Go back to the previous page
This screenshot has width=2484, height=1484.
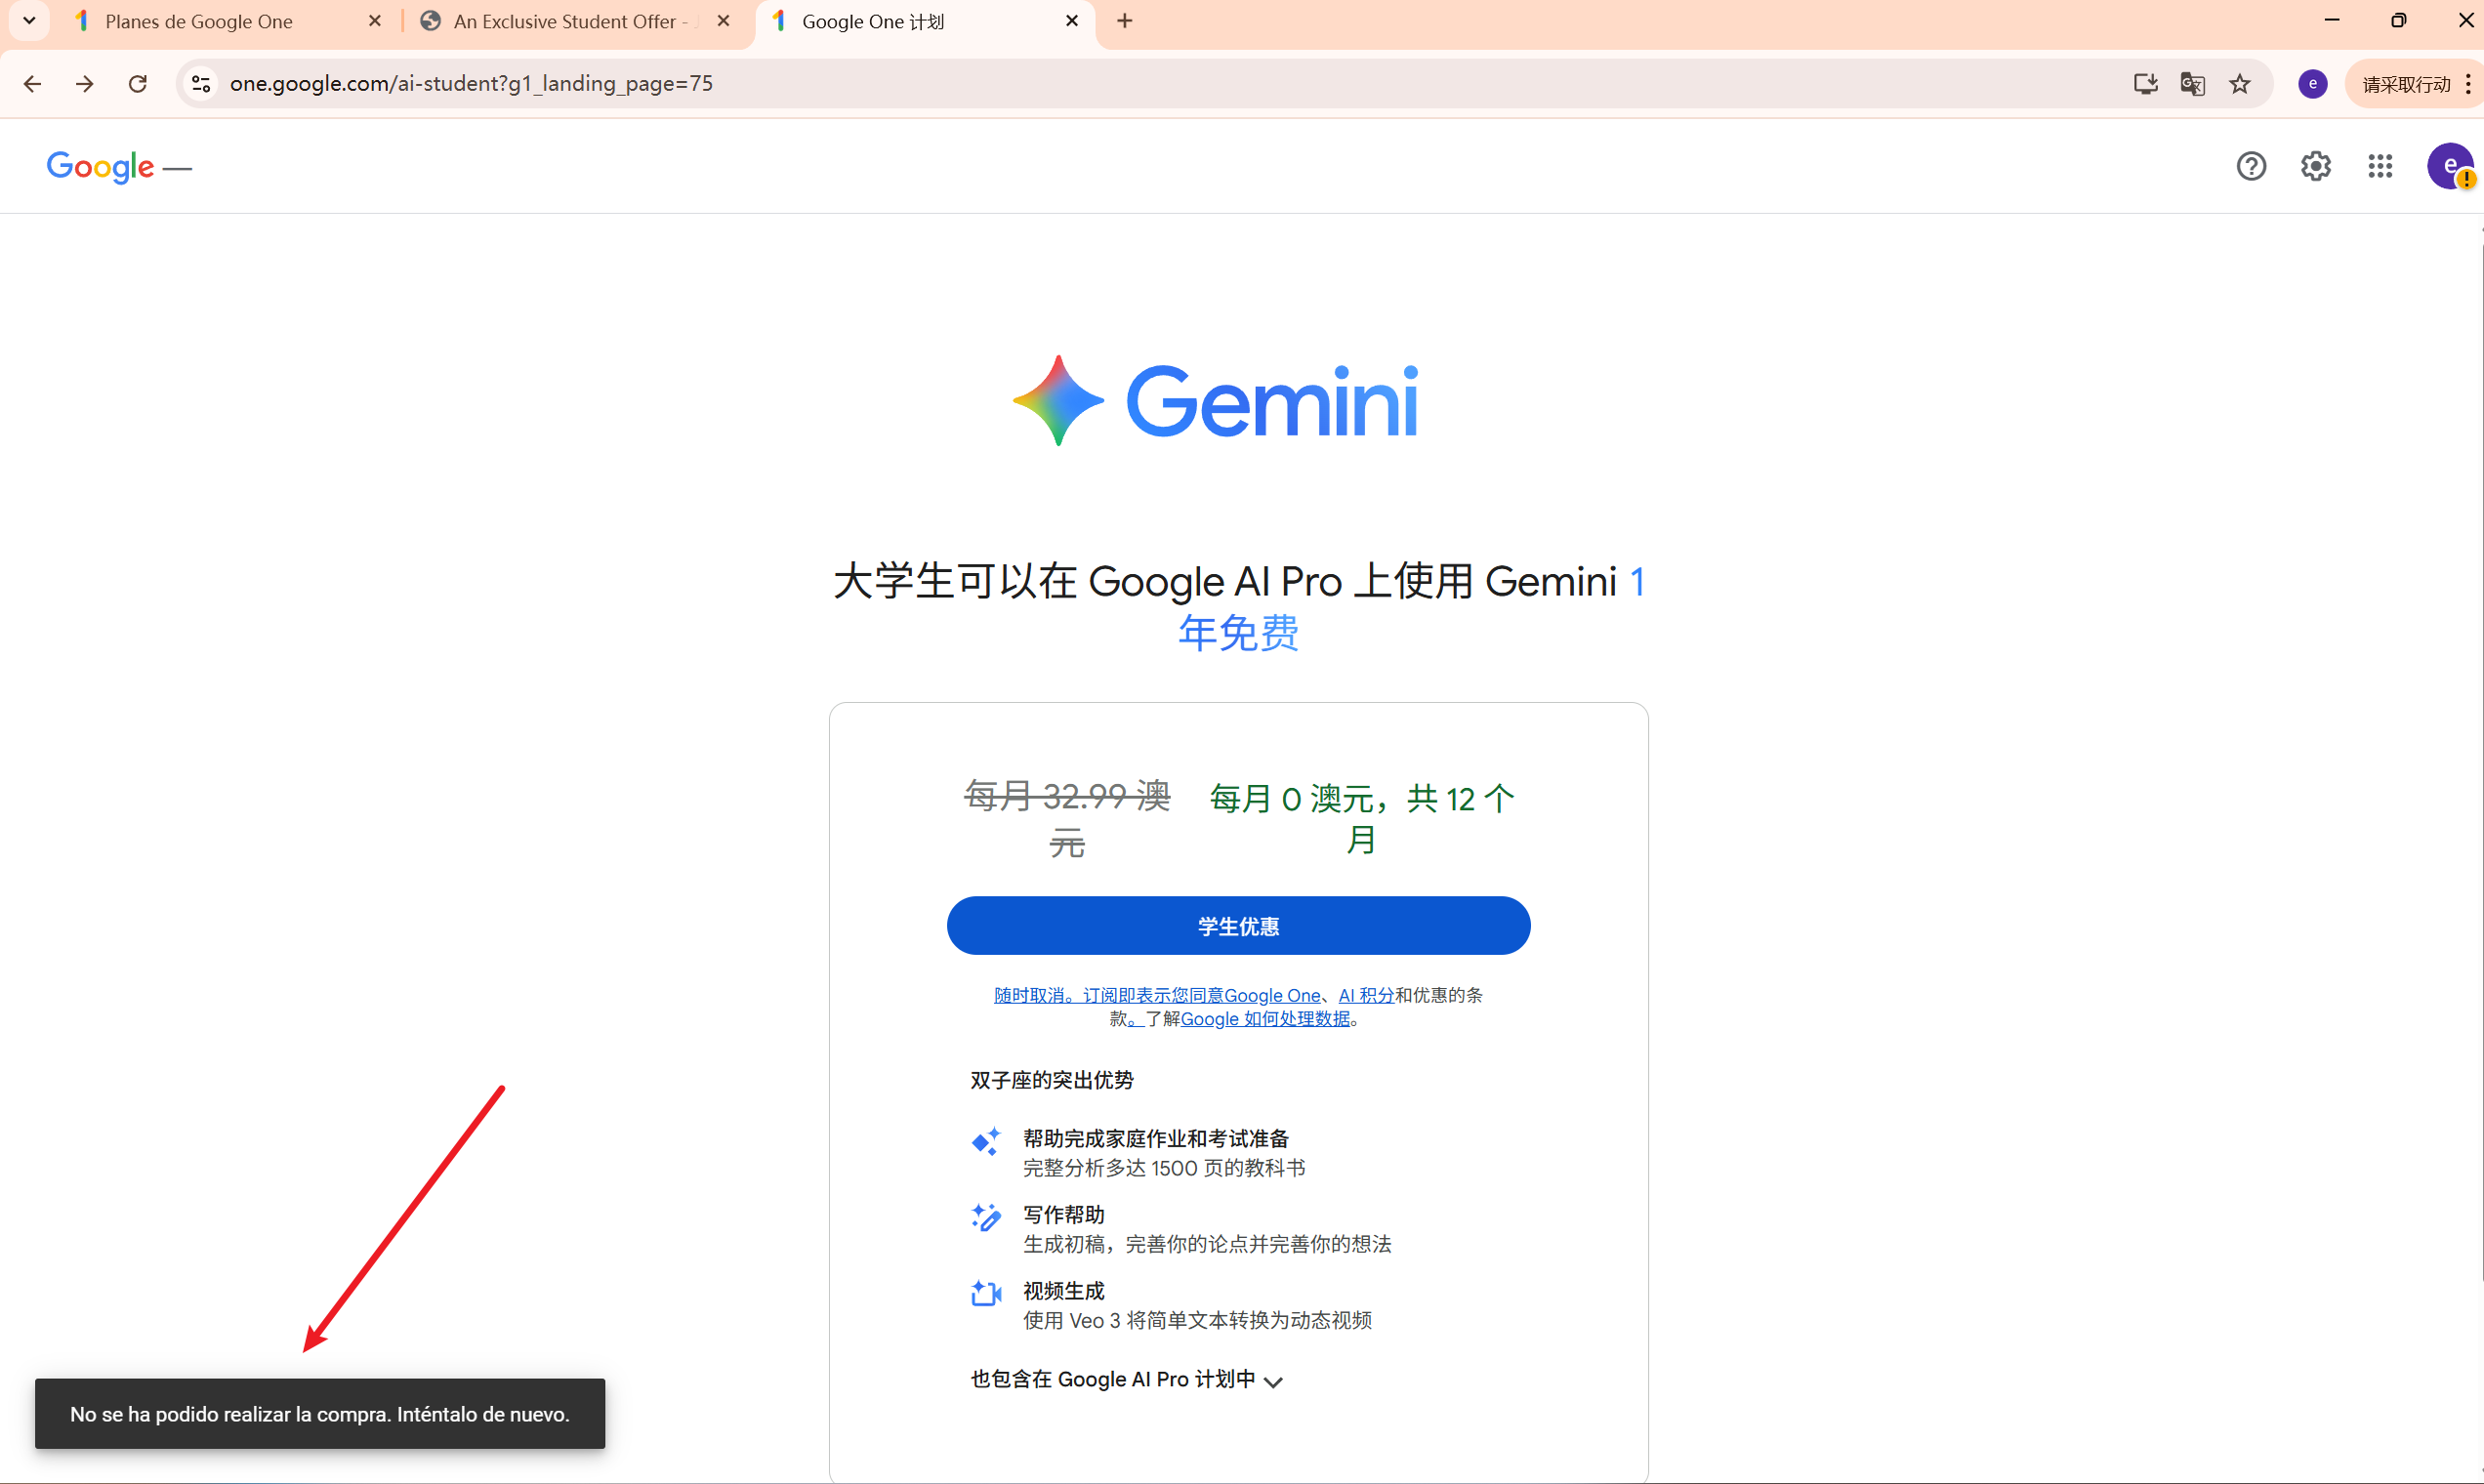(32, 84)
